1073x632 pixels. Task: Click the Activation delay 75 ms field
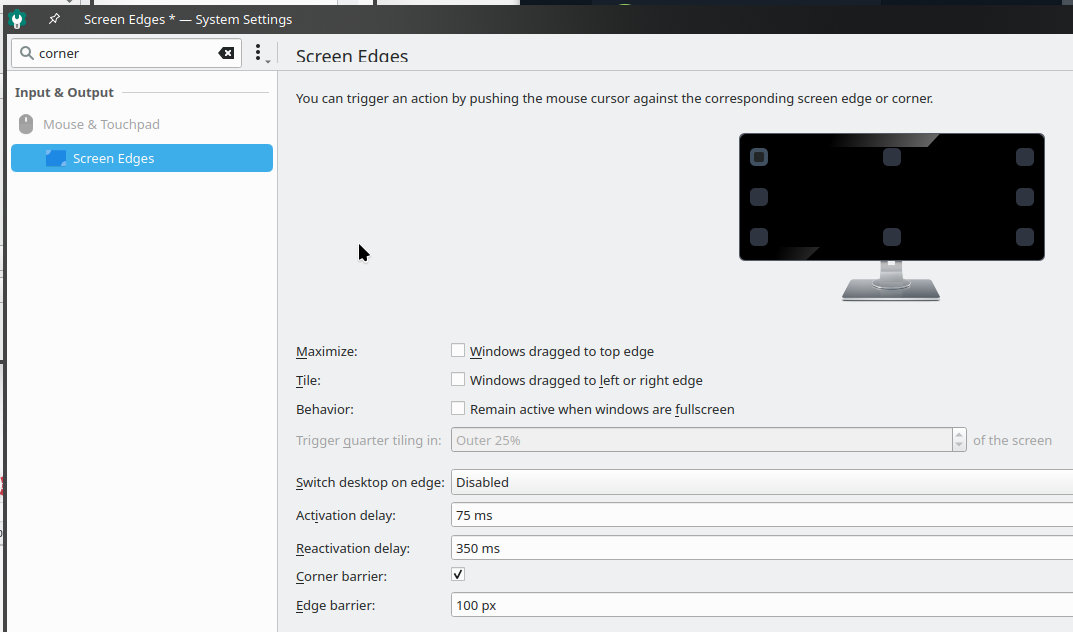(x=762, y=515)
